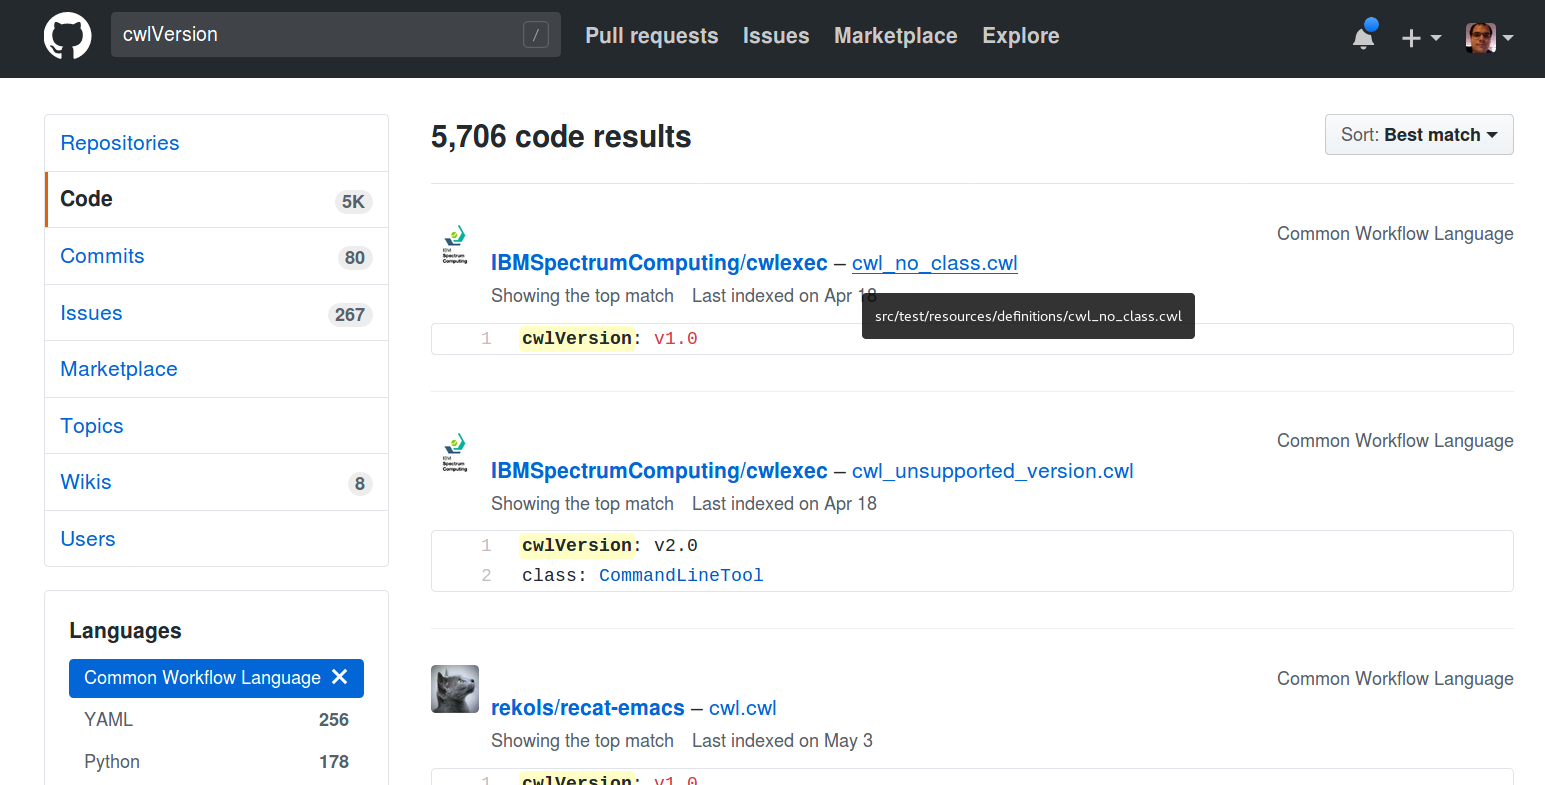Screen dimensions: 1545x785
Task: Click the CommandLineTool code token
Action: click(681, 575)
